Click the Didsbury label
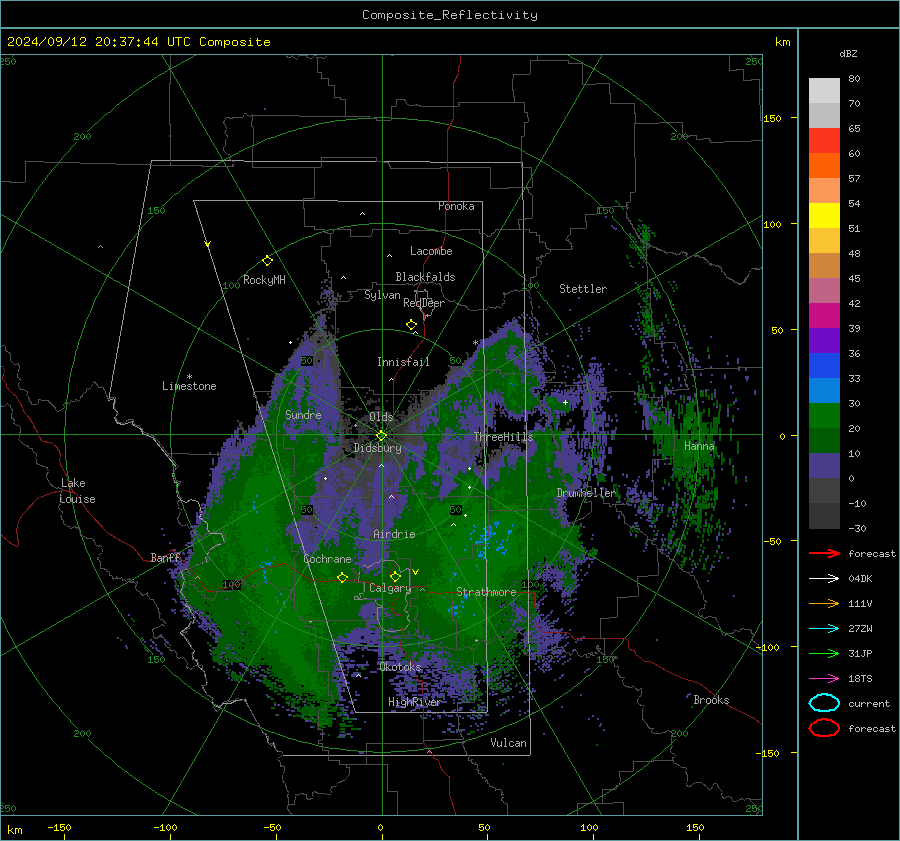The height and width of the screenshot is (841, 900). 377,448
